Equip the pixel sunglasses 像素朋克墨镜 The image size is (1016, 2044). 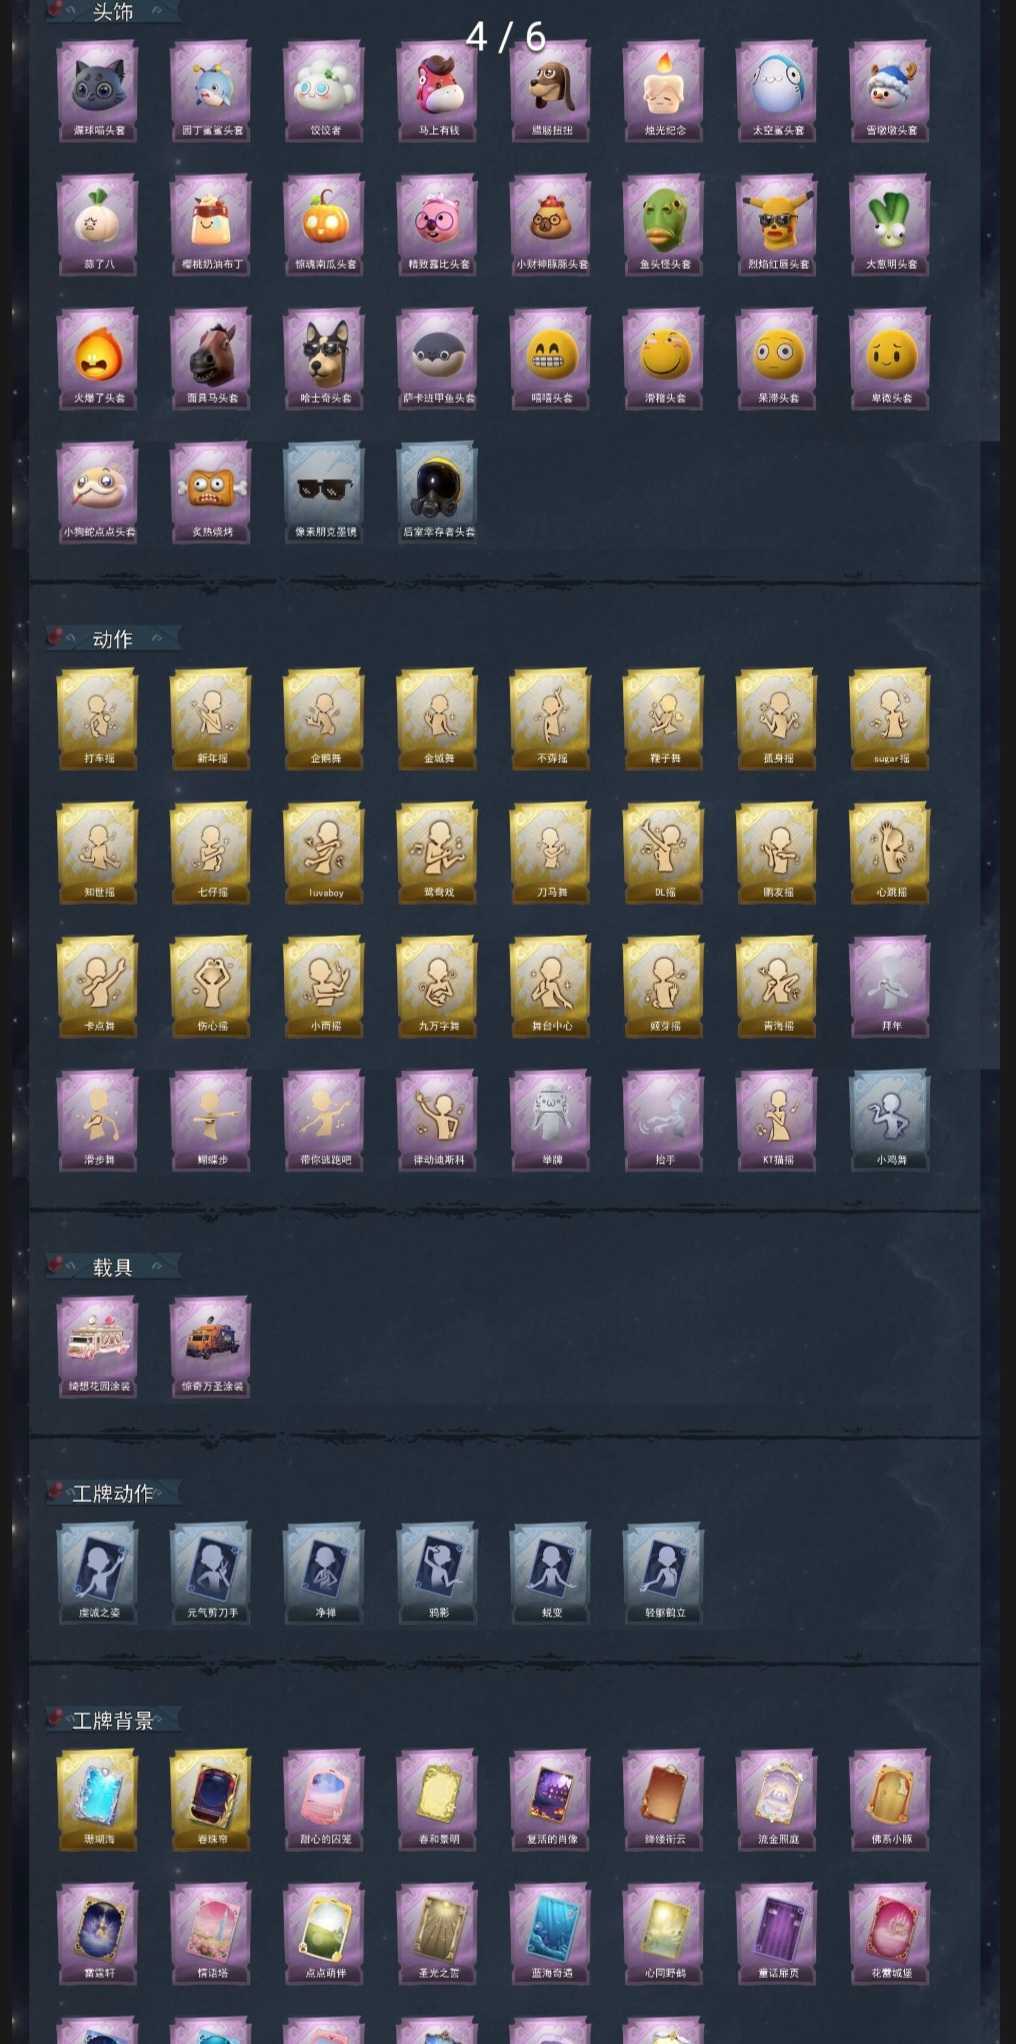coord(325,491)
